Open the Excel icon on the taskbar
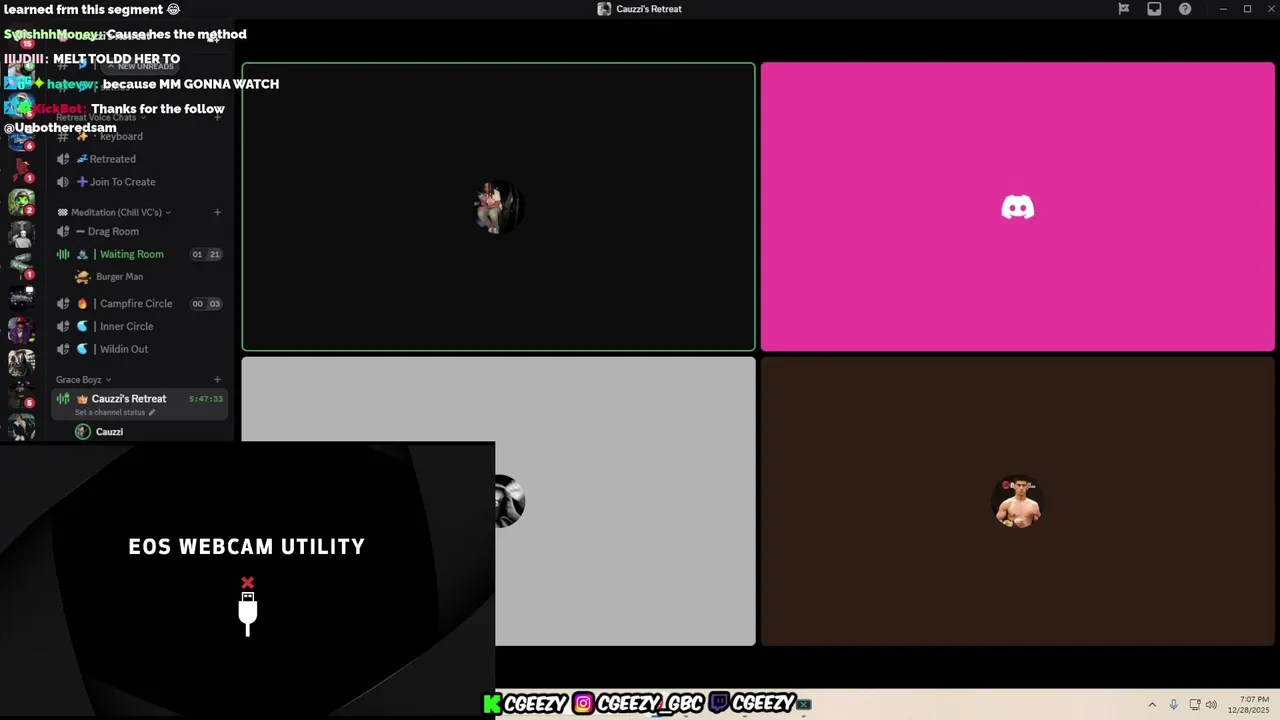Viewport: 1280px width, 720px height. (803, 704)
